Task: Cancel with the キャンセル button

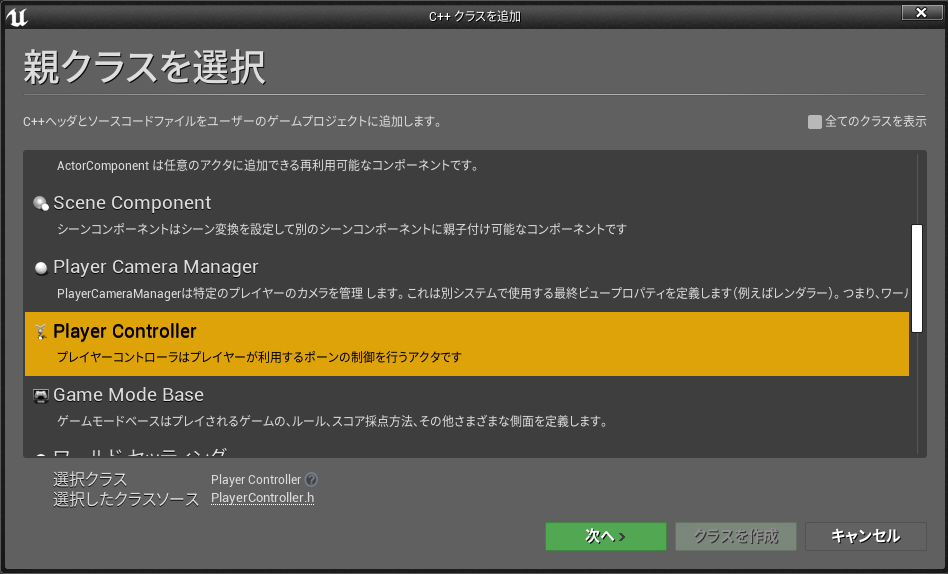Action: 866,536
